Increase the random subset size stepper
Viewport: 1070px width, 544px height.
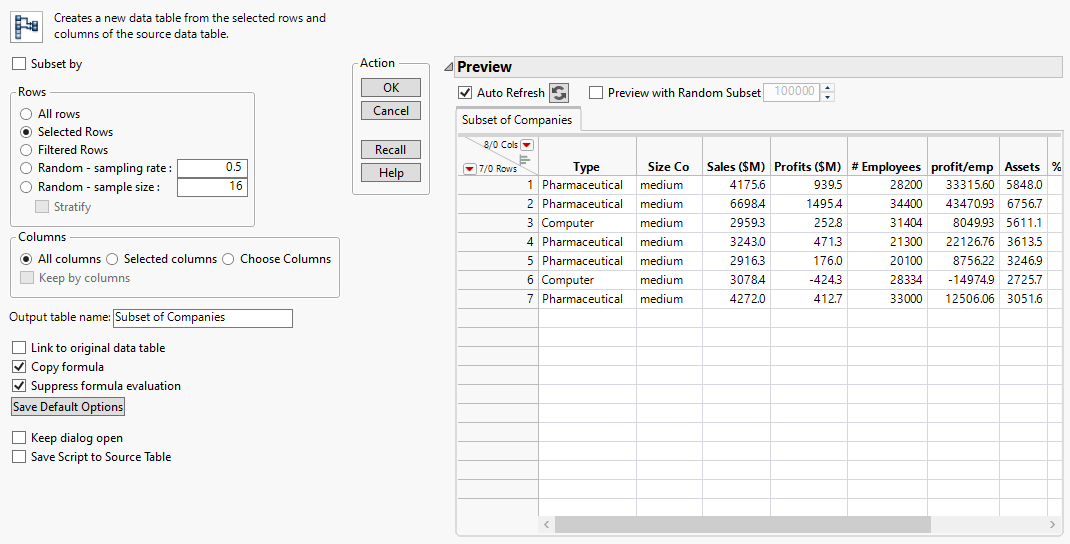828,88
